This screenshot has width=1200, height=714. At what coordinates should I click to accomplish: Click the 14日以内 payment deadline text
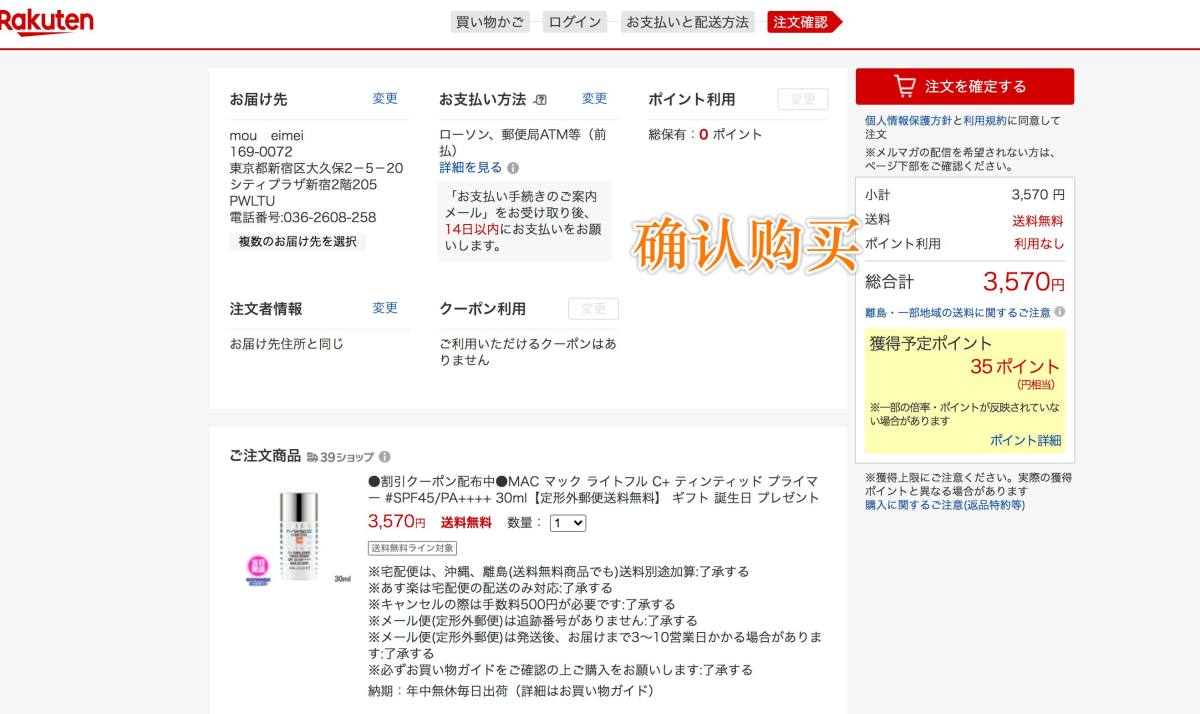coord(472,228)
